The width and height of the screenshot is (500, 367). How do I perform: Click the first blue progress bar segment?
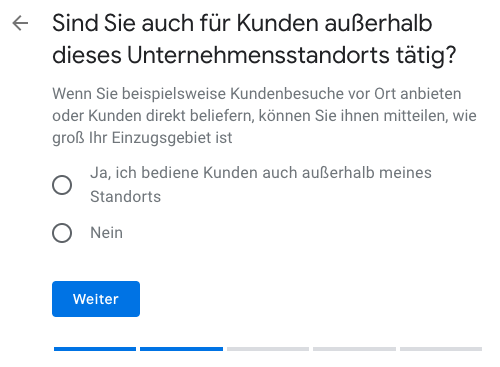(x=95, y=349)
